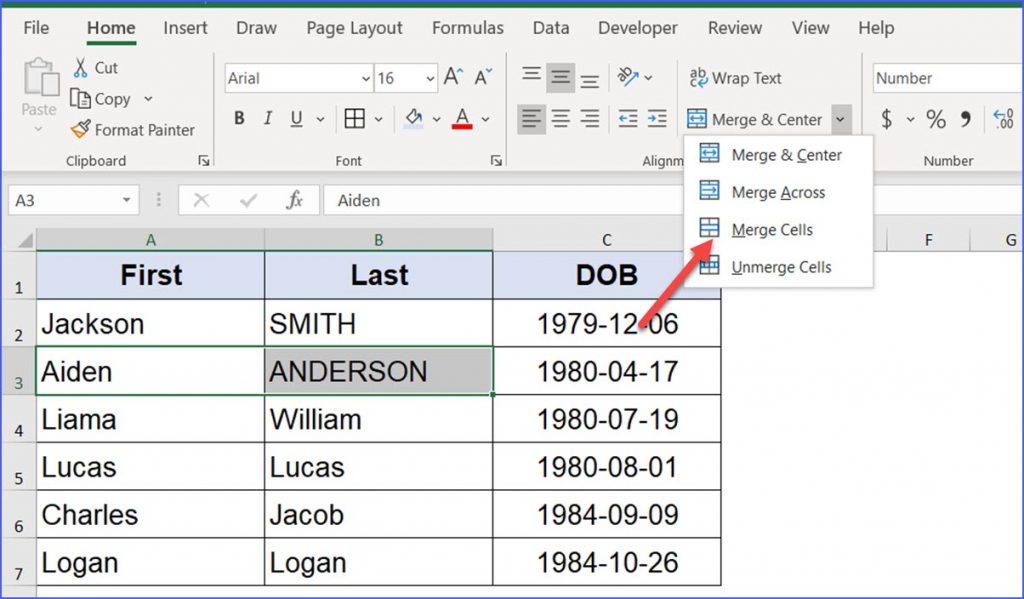Open the font name dropdown
1024x599 pixels.
364,78
